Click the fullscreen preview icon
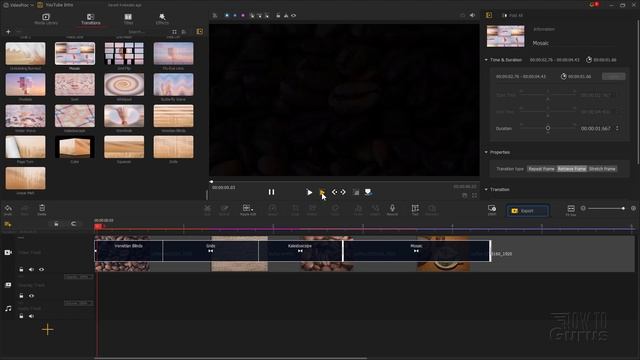Viewport: 640px width, 360px height. [x=474, y=196]
